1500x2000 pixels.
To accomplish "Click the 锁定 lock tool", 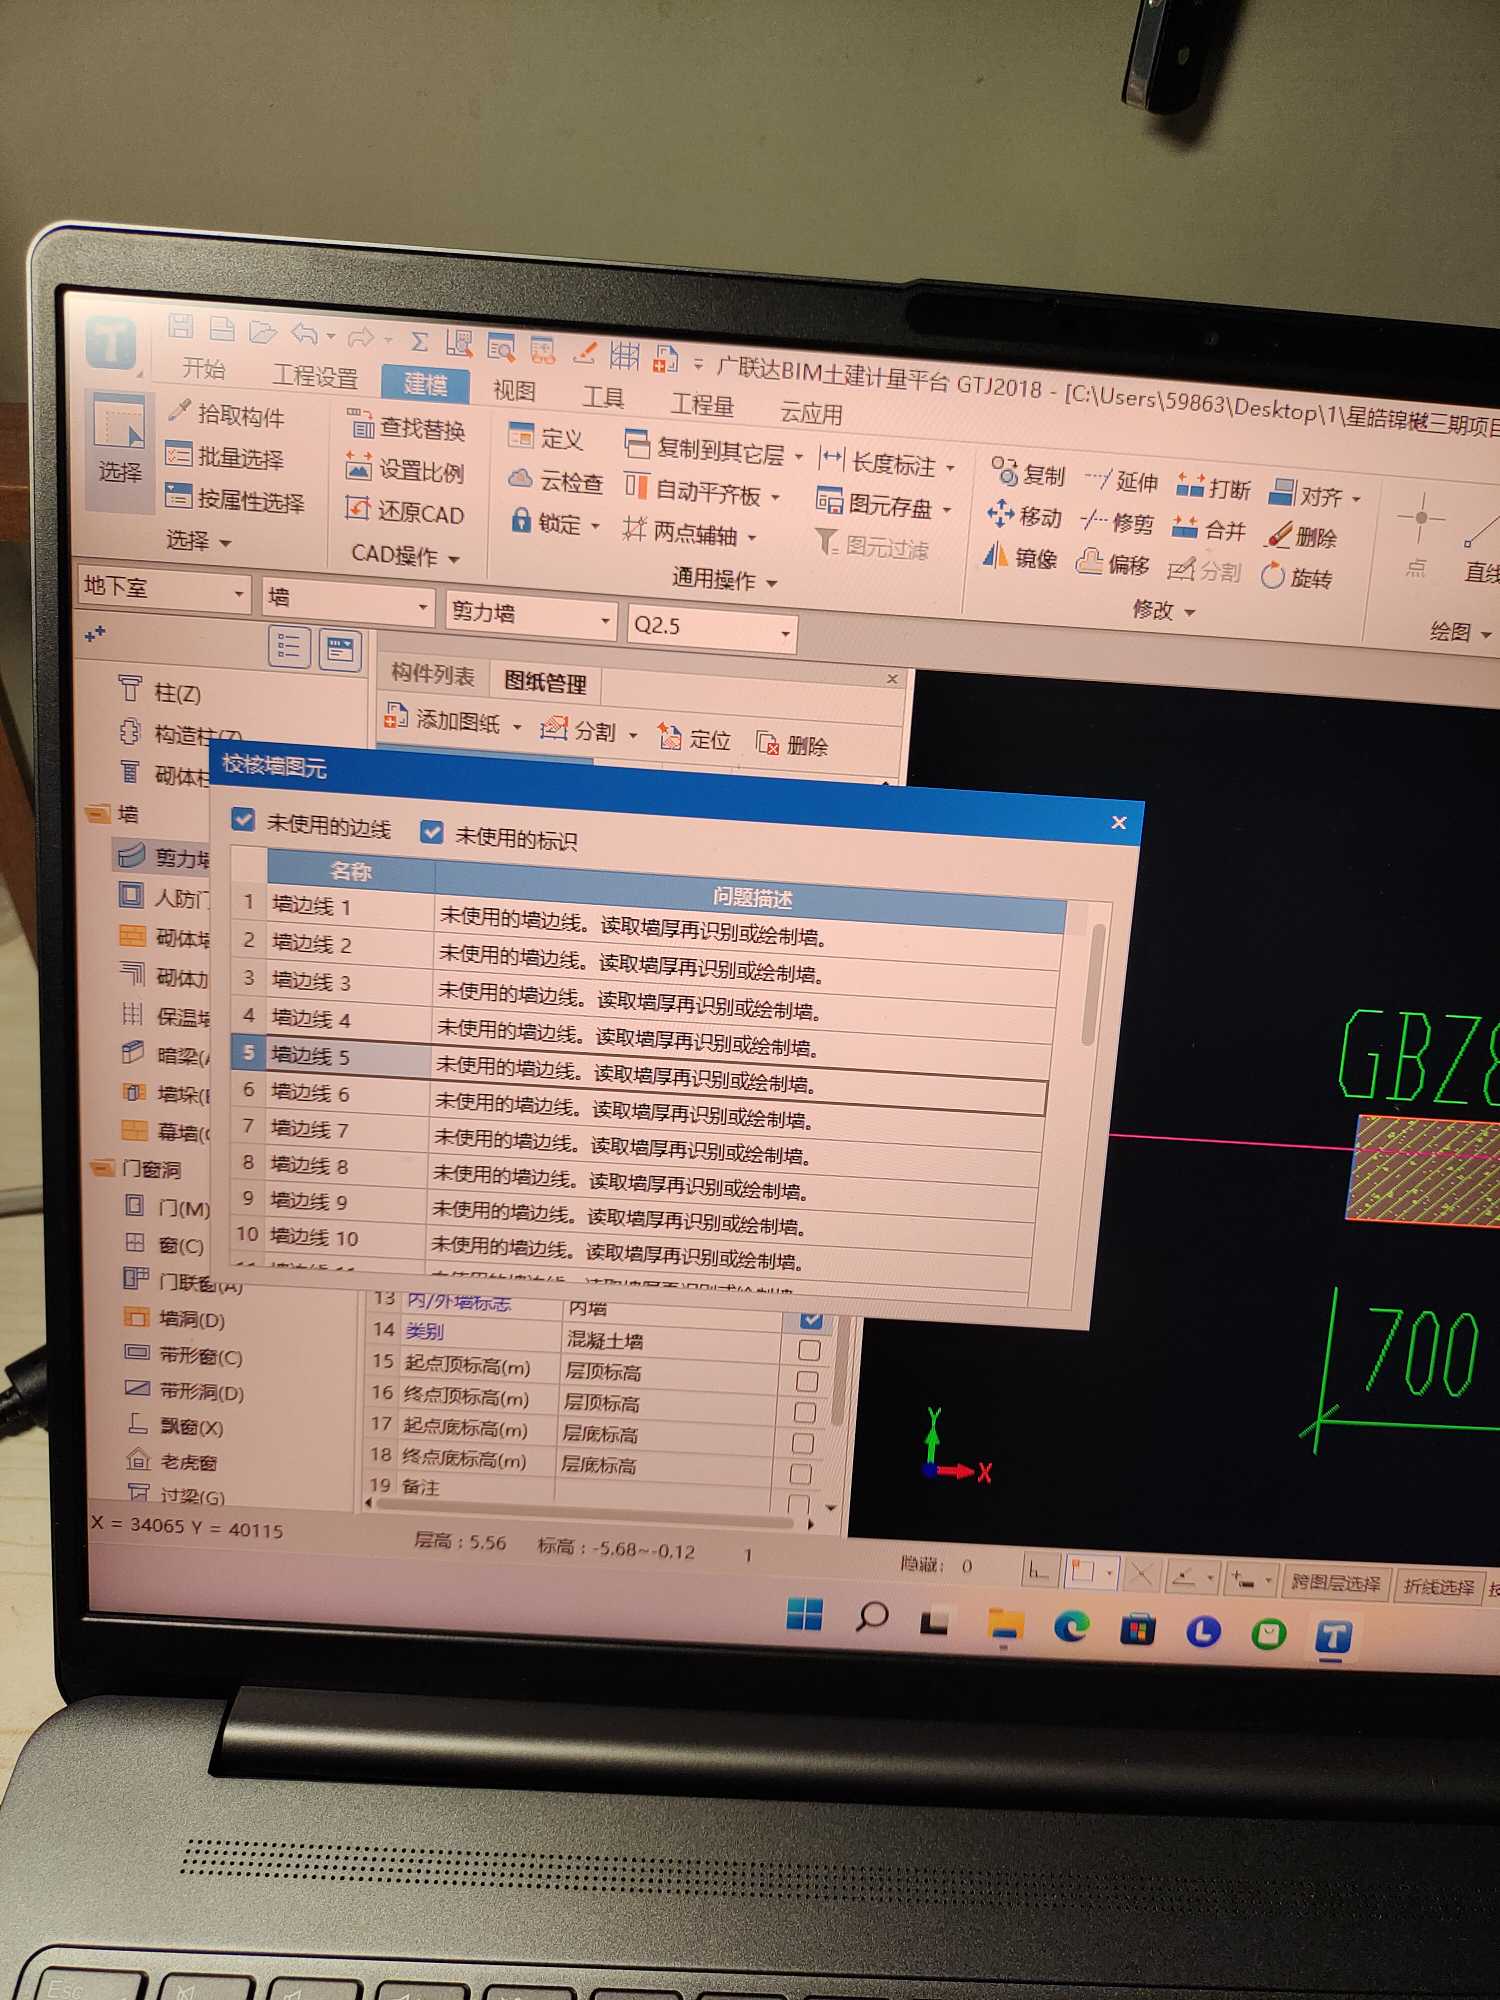I will click(554, 523).
